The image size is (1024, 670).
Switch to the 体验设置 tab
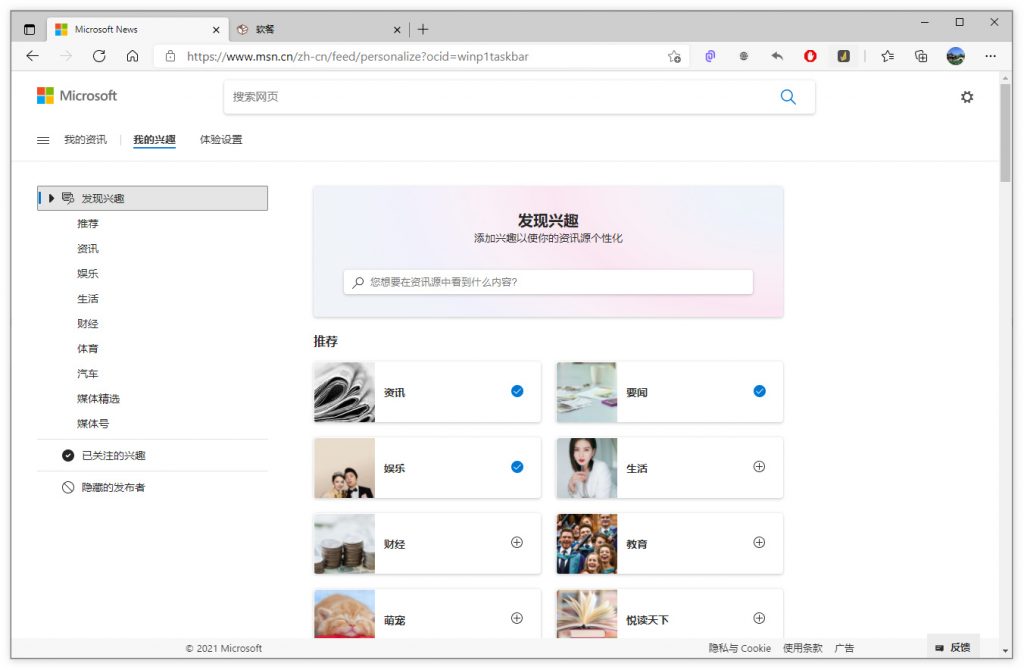click(x=220, y=140)
